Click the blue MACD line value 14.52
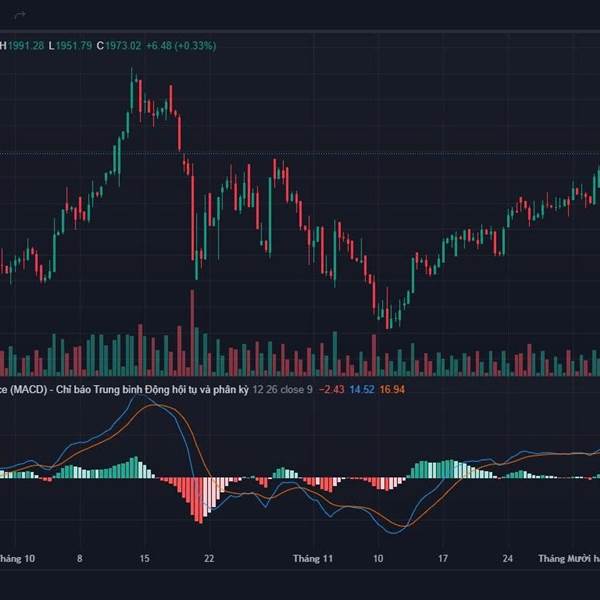The image size is (600, 600). [x=362, y=390]
